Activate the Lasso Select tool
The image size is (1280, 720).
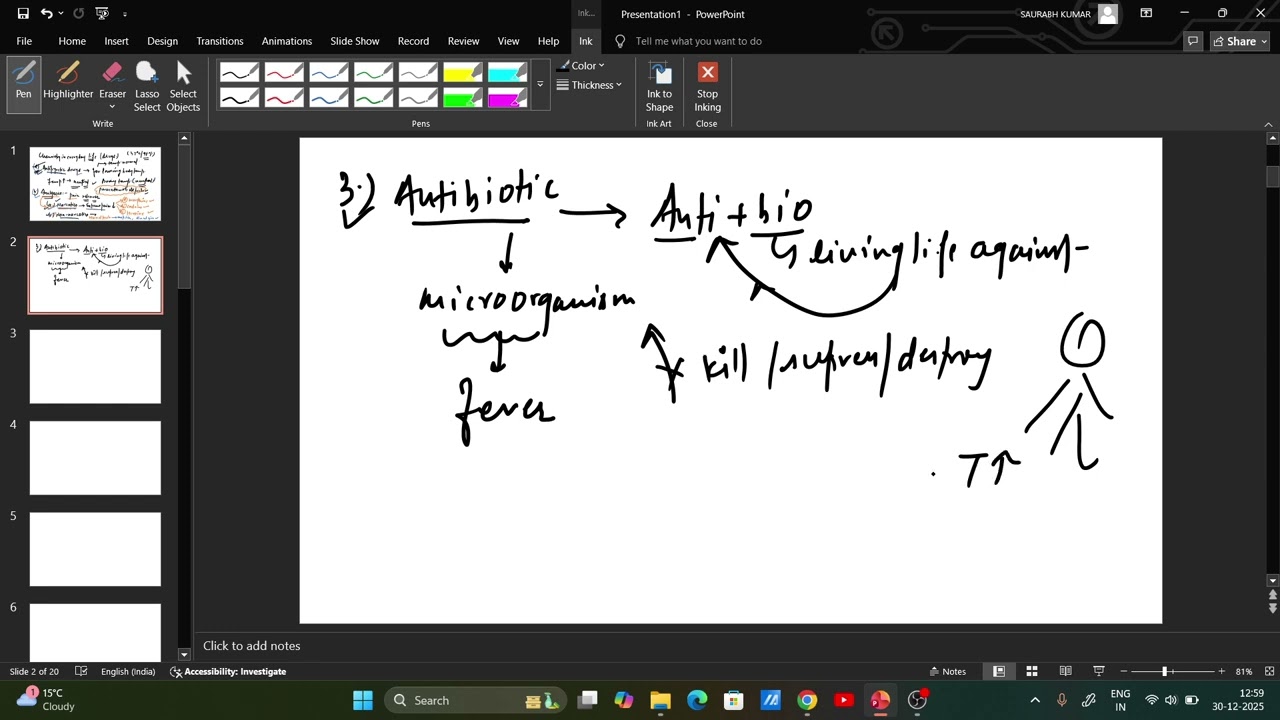147,86
